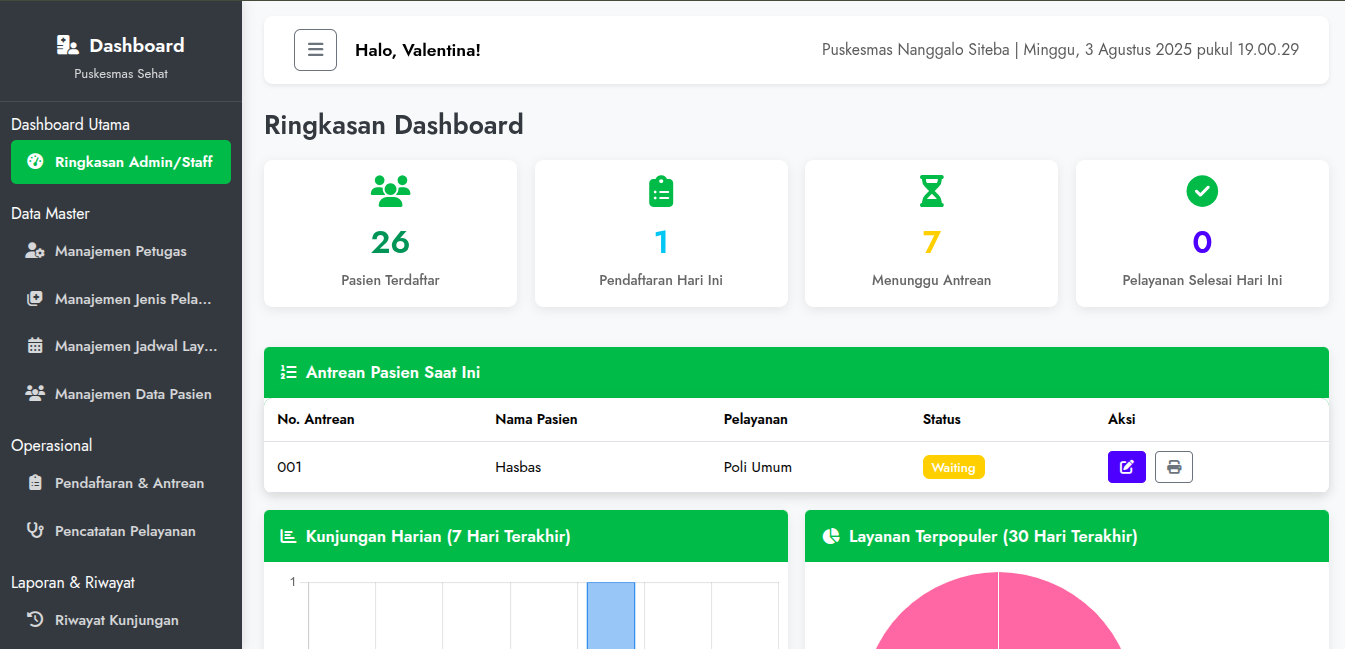1345x649 pixels.
Task: Click the print icon in the Aksi column
Action: (1173, 467)
